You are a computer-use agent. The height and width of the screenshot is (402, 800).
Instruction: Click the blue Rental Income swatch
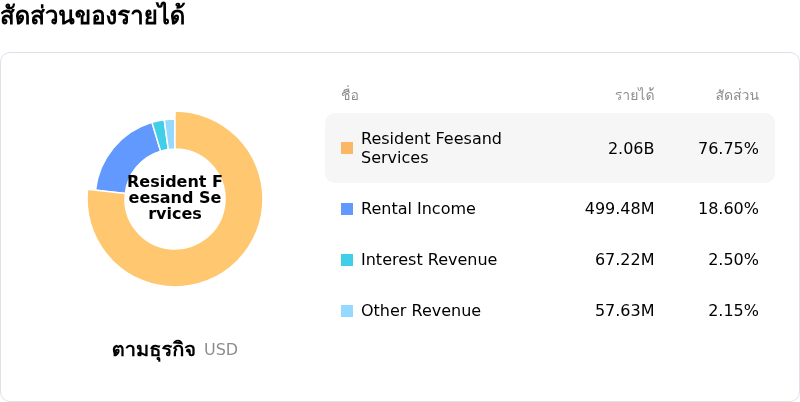point(347,209)
